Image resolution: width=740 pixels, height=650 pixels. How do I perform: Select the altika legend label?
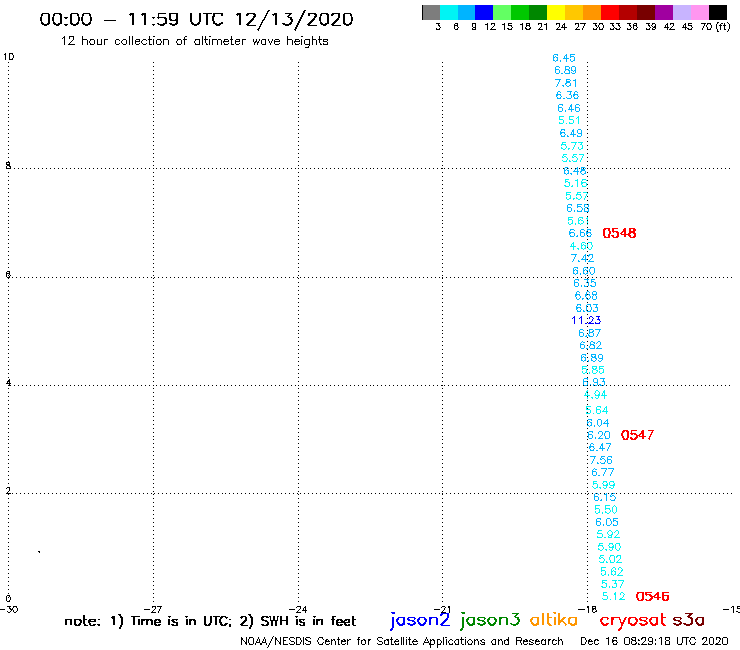click(554, 620)
